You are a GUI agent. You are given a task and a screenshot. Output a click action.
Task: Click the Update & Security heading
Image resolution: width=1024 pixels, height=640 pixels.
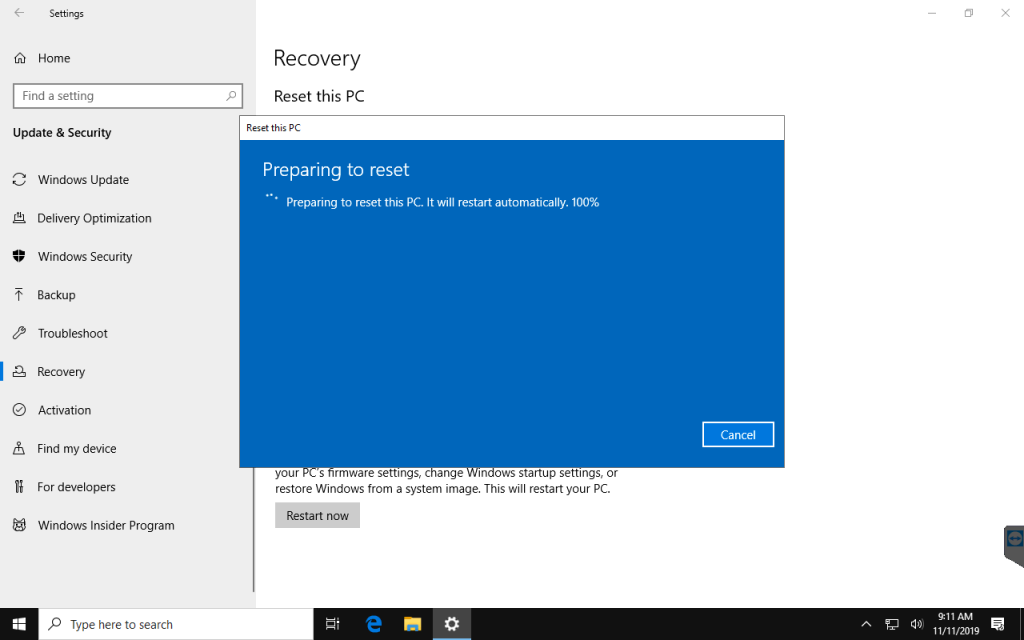(x=62, y=133)
